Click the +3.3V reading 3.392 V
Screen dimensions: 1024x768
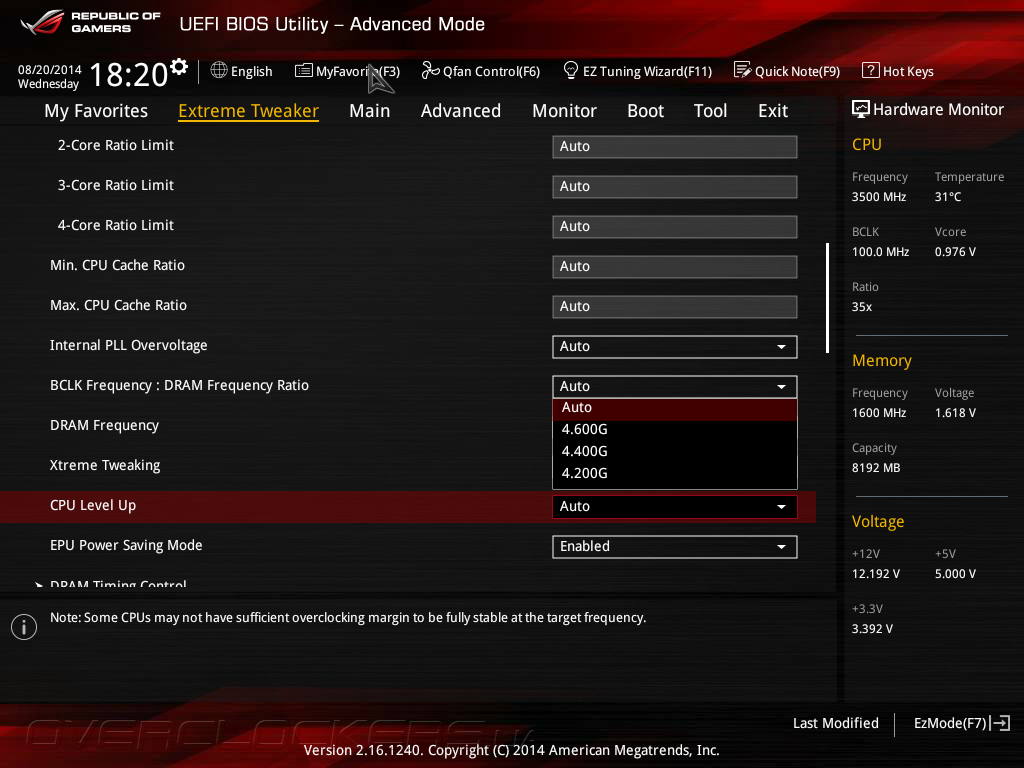pos(872,628)
